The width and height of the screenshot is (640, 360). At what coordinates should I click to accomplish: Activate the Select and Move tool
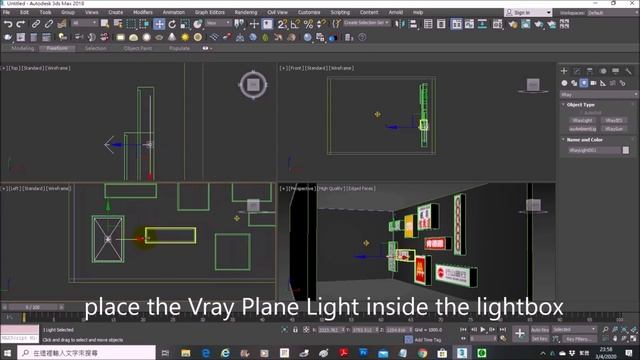[x=159, y=24]
